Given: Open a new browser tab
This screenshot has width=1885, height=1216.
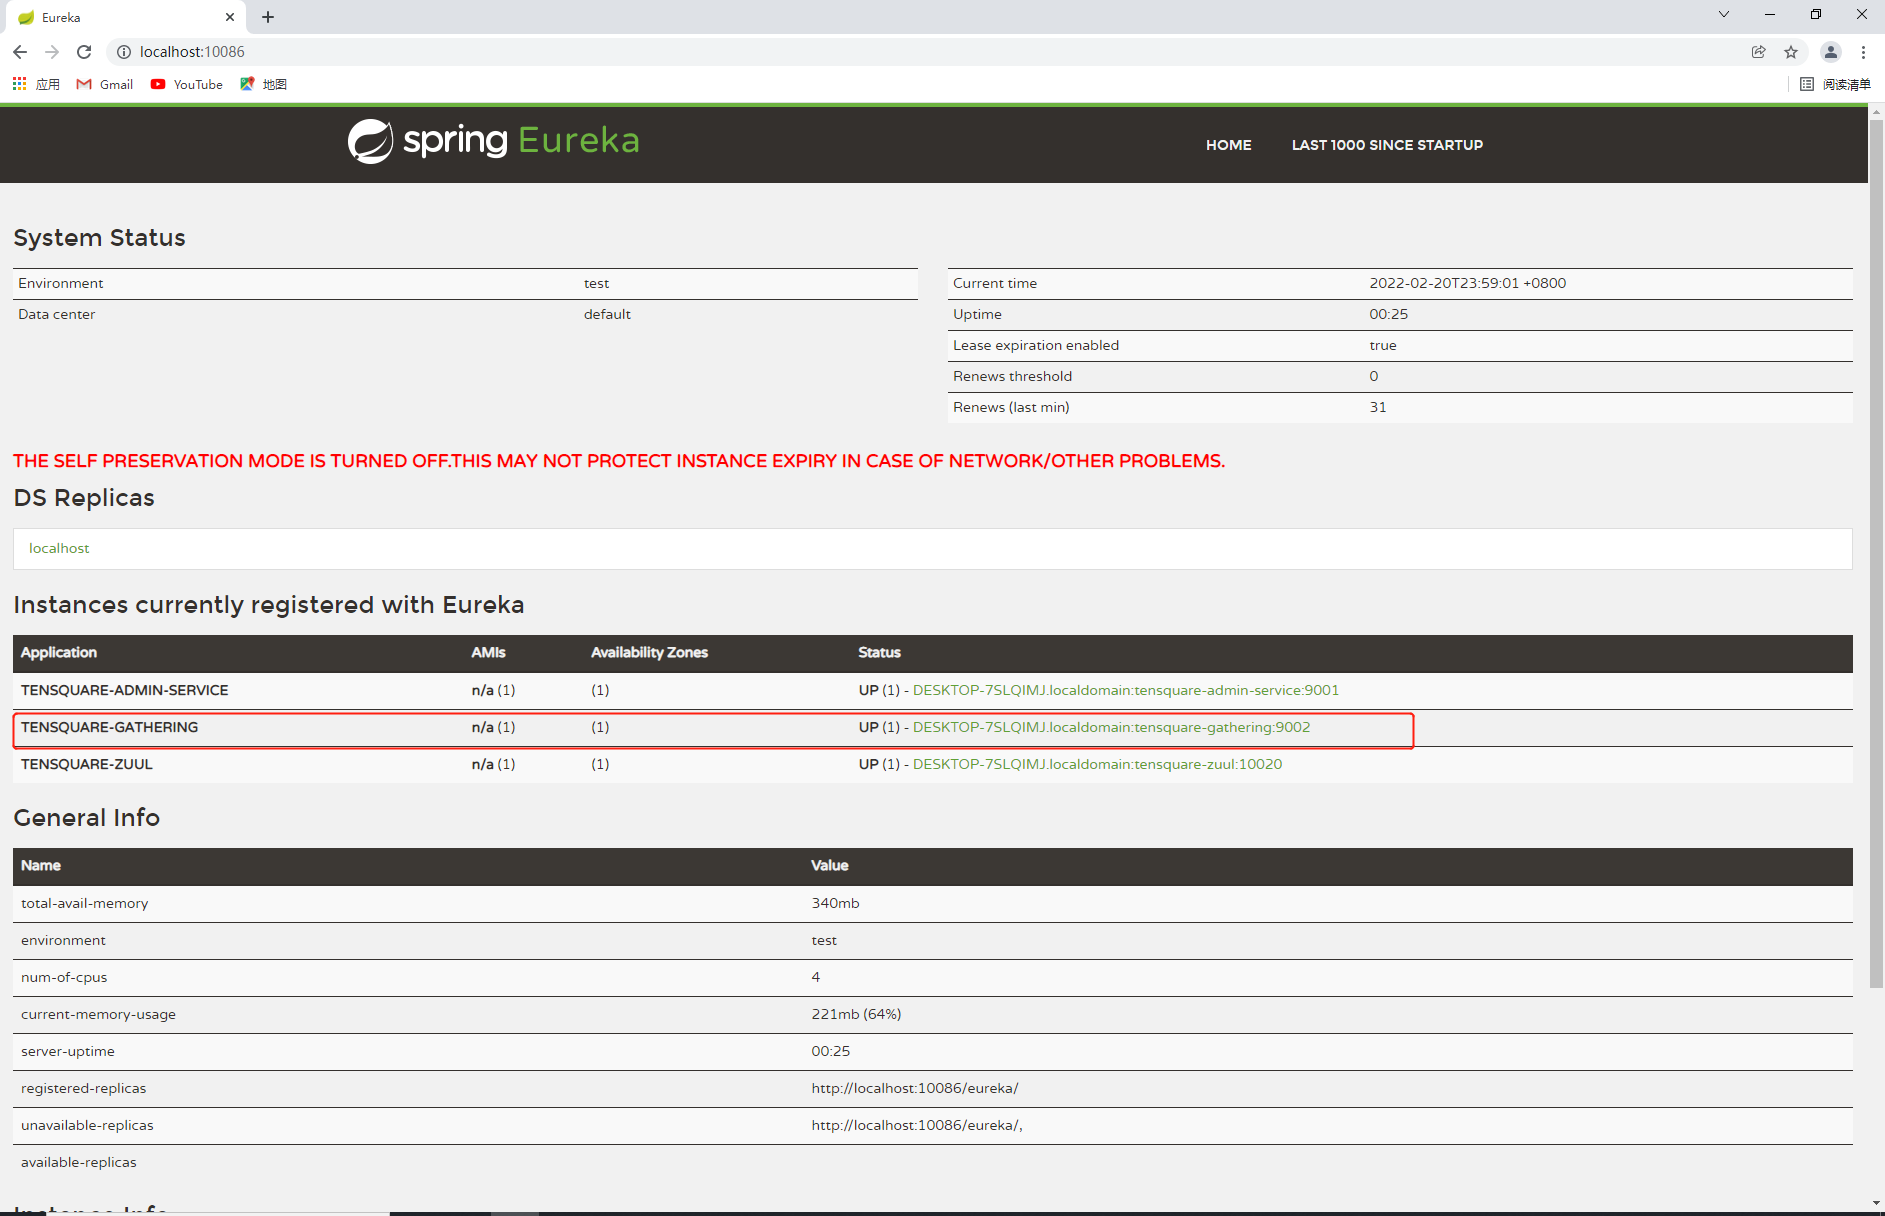Looking at the screenshot, I should (x=268, y=17).
